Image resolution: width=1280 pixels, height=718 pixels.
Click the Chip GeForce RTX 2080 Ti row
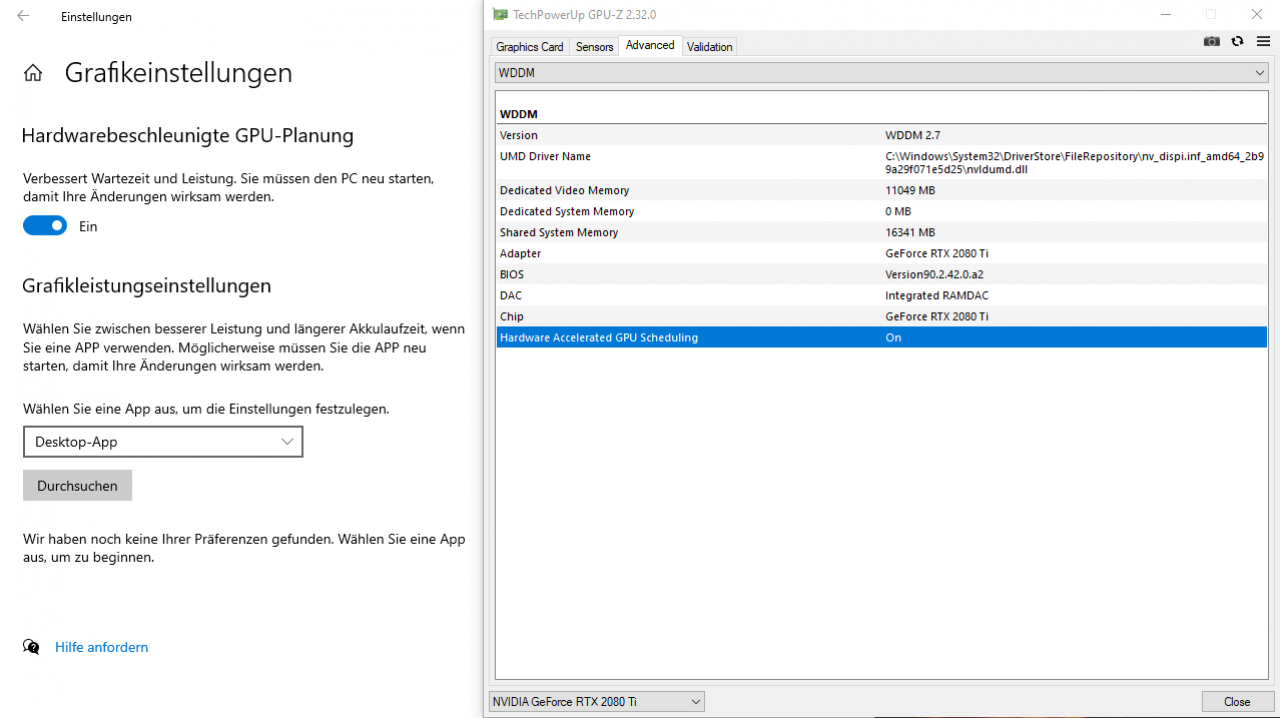pyautogui.click(x=881, y=316)
